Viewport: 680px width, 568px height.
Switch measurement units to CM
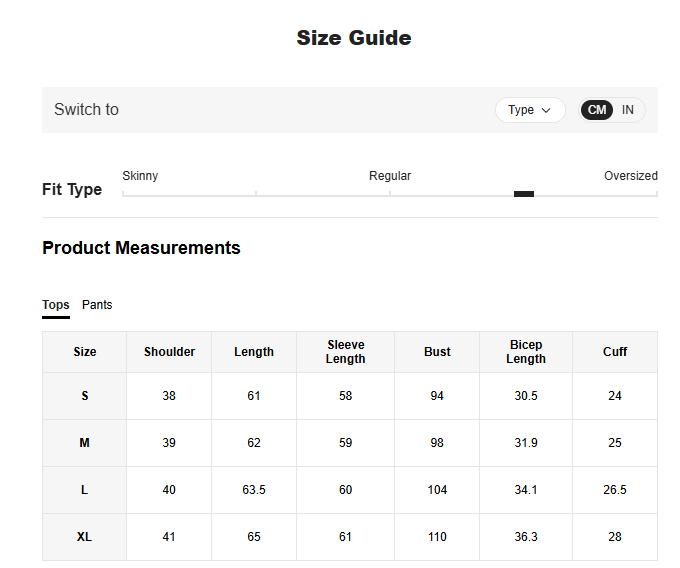(597, 110)
